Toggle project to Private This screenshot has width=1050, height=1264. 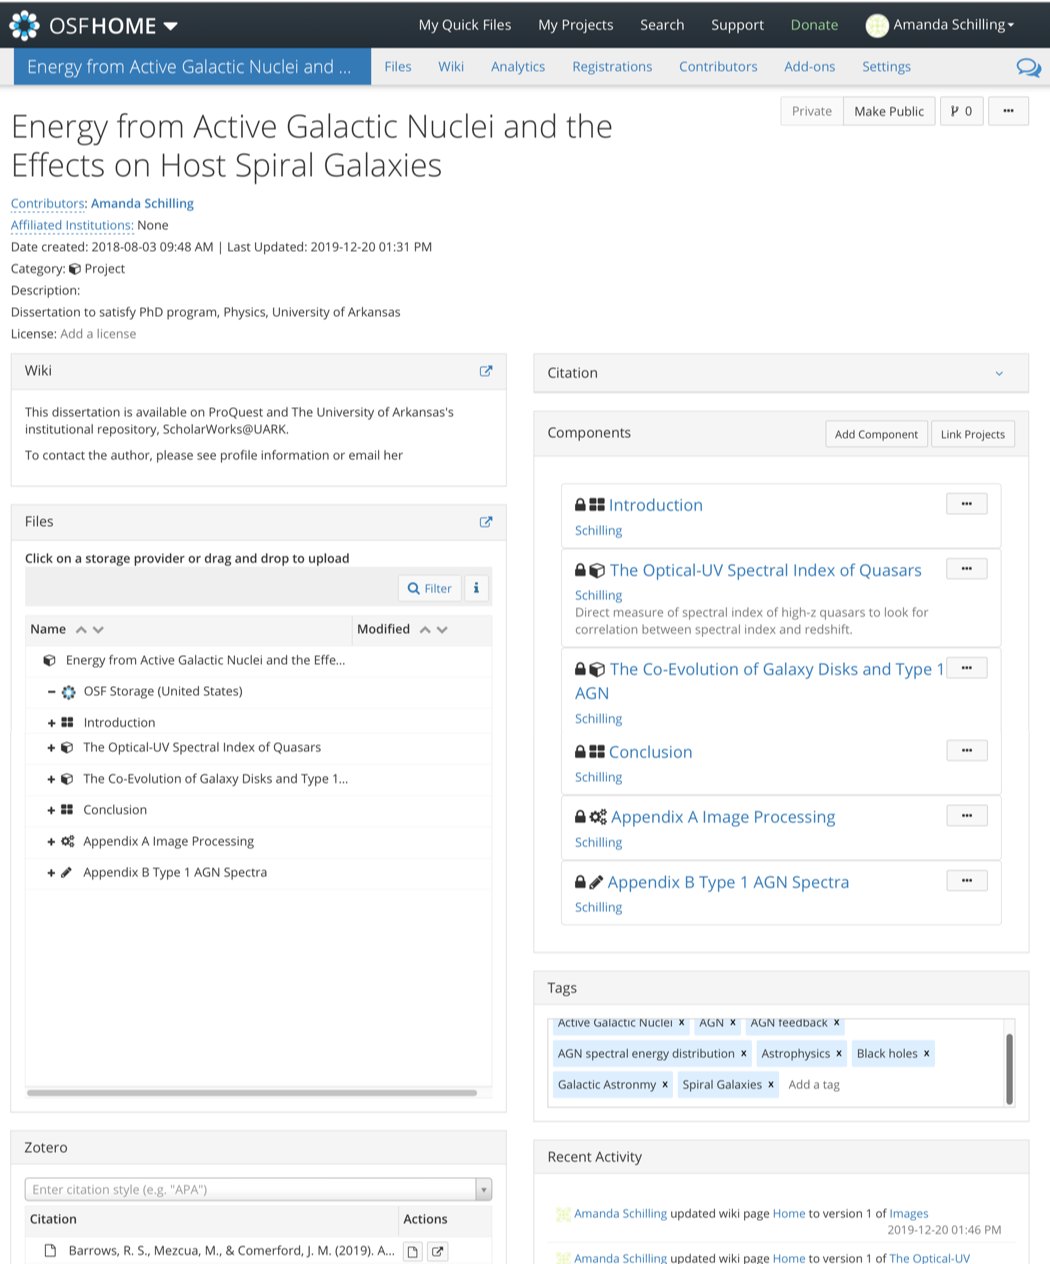(x=811, y=111)
